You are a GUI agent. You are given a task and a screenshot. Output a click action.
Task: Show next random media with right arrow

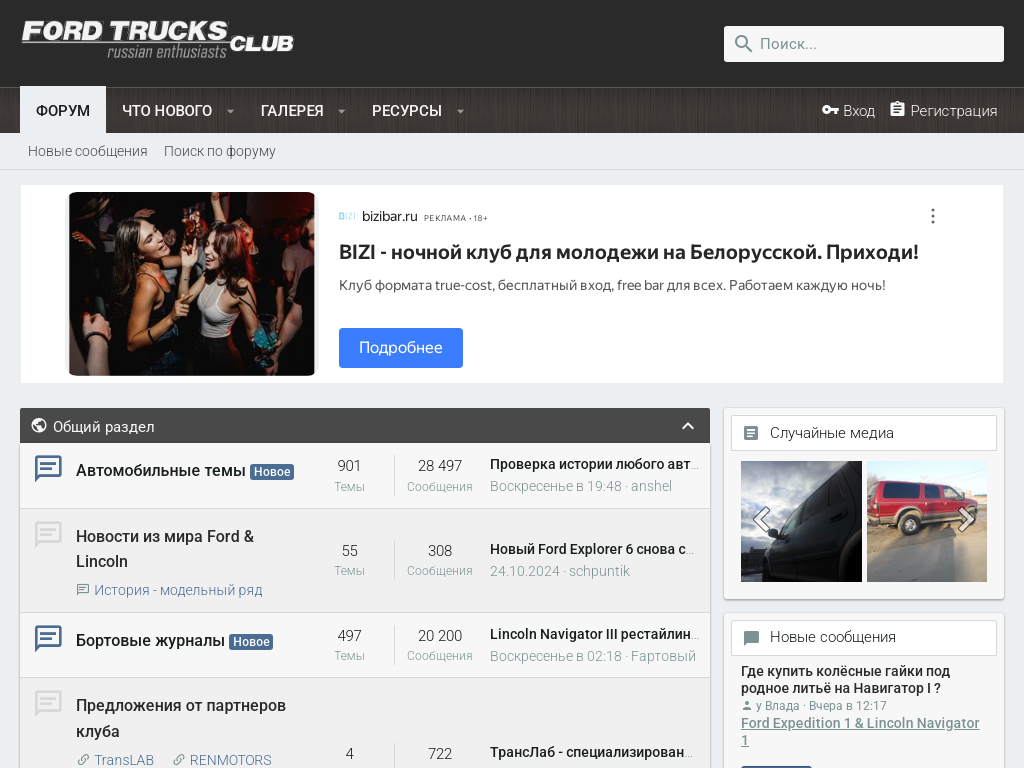[x=966, y=519]
